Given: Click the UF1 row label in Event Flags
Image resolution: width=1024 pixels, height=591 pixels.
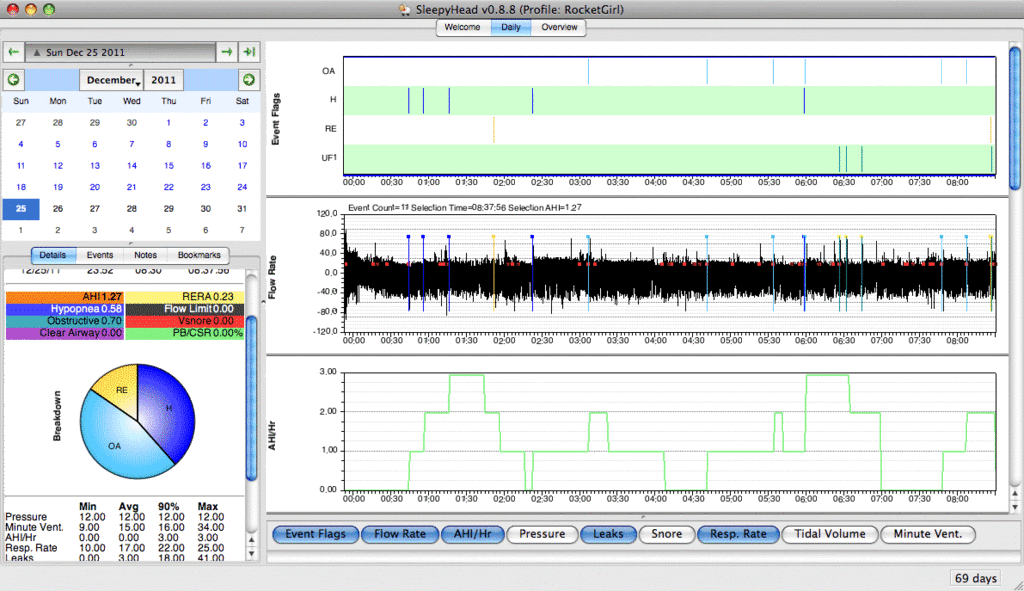Looking at the screenshot, I should coord(329,157).
